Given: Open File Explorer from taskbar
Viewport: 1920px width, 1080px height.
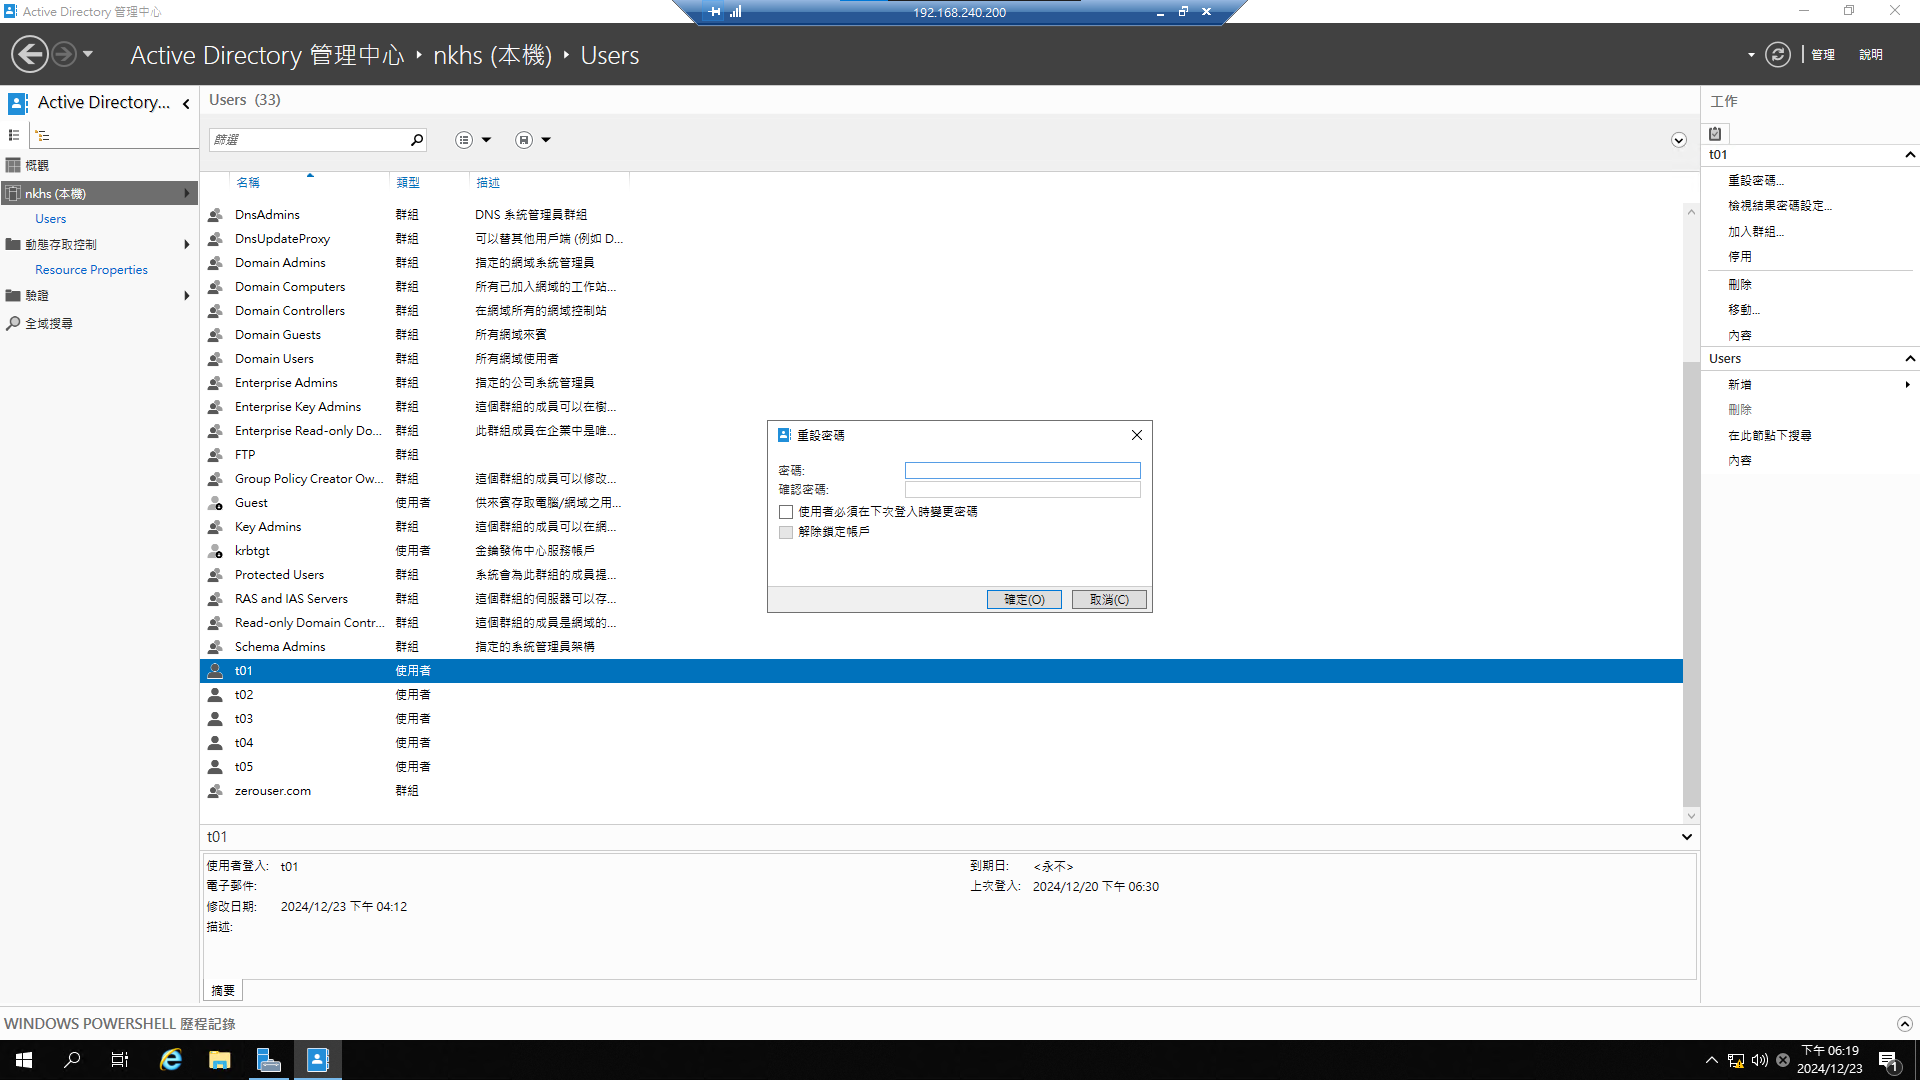Looking at the screenshot, I should click(x=220, y=1060).
